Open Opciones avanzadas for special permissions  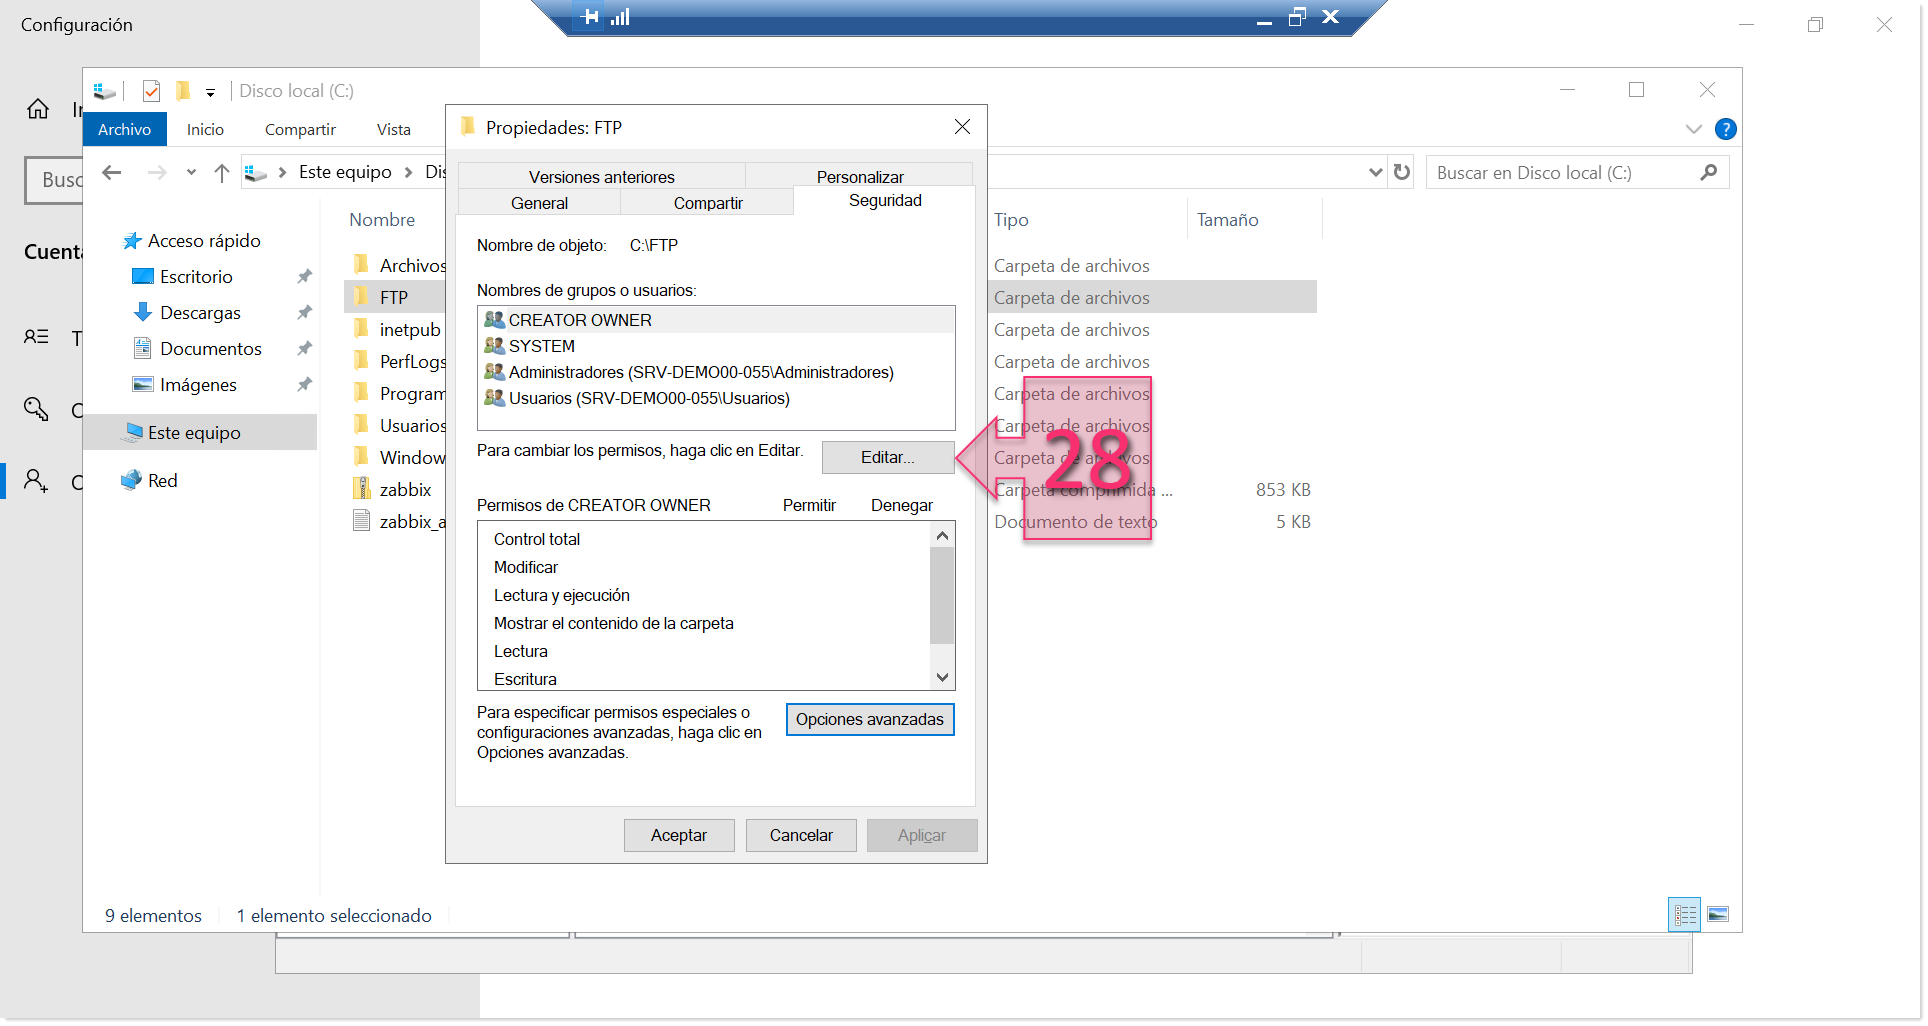tap(869, 719)
